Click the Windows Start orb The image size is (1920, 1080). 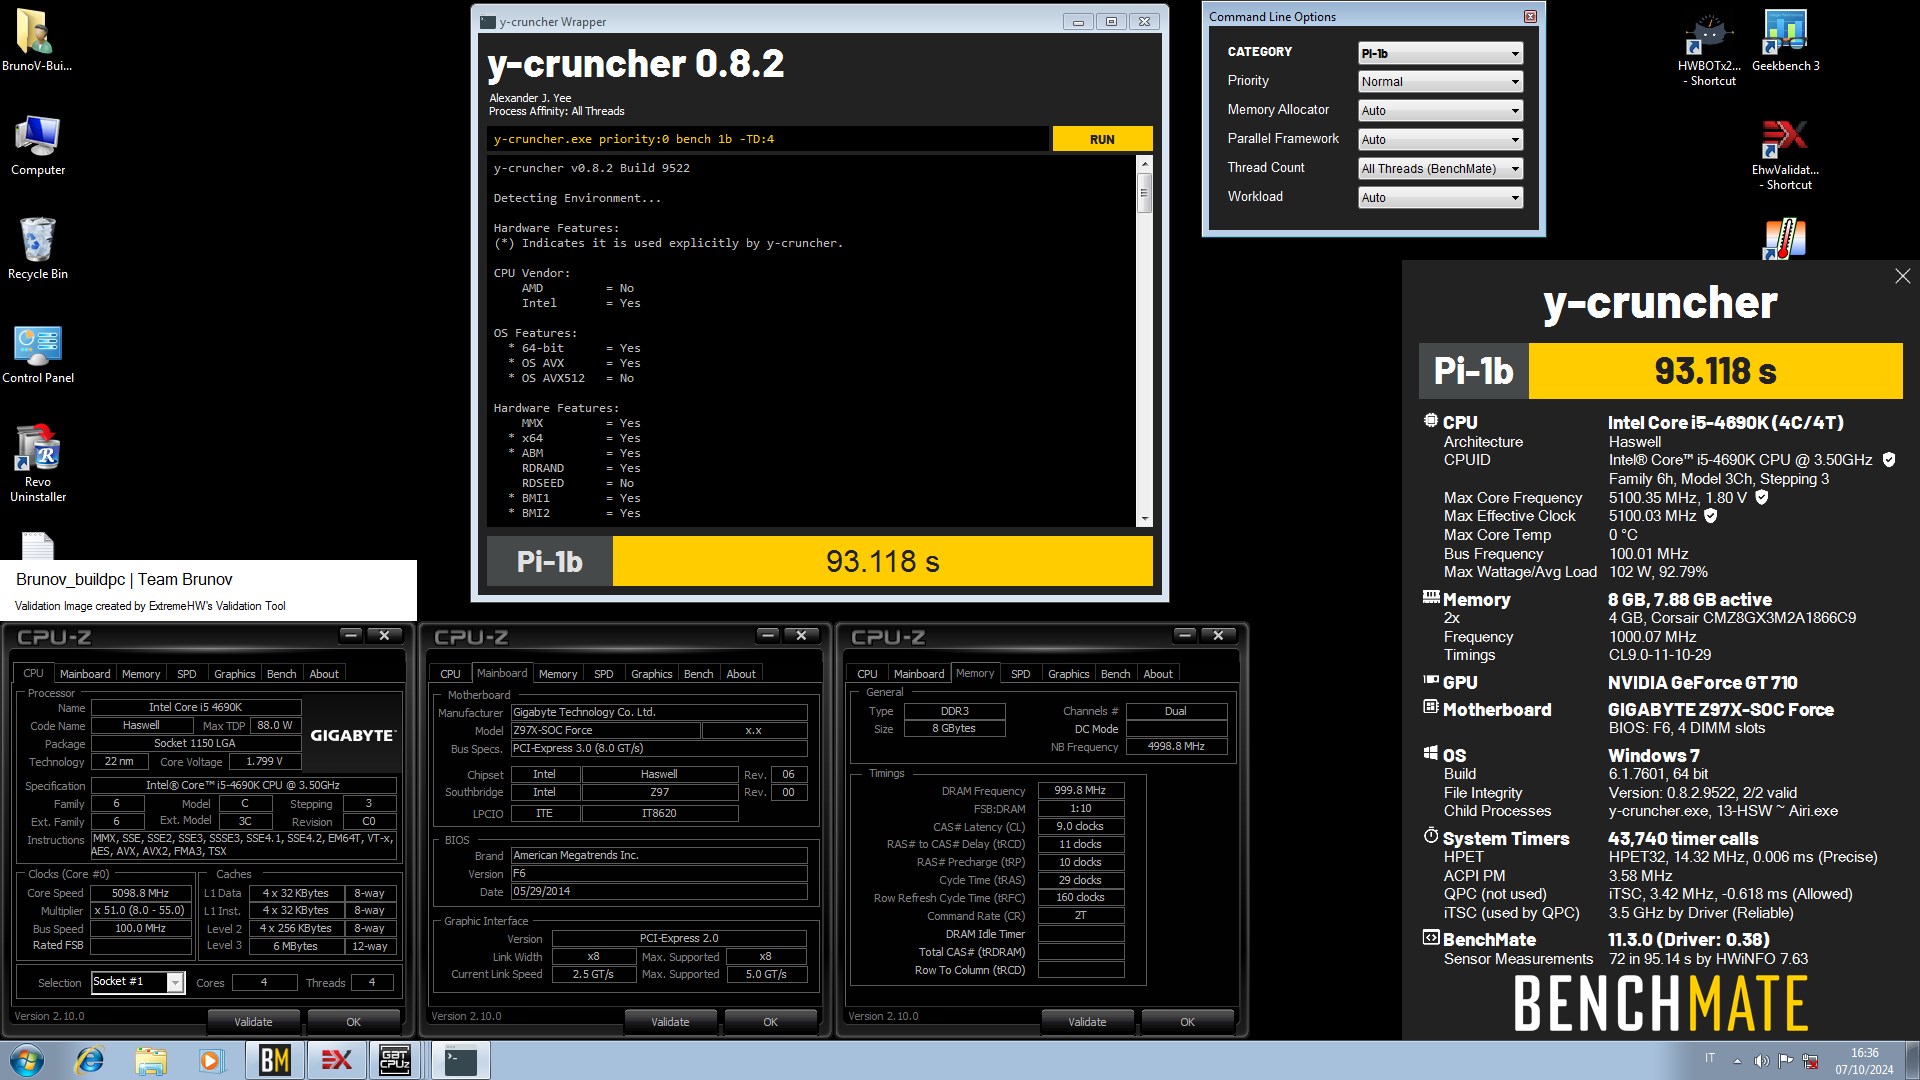click(27, 1060)
